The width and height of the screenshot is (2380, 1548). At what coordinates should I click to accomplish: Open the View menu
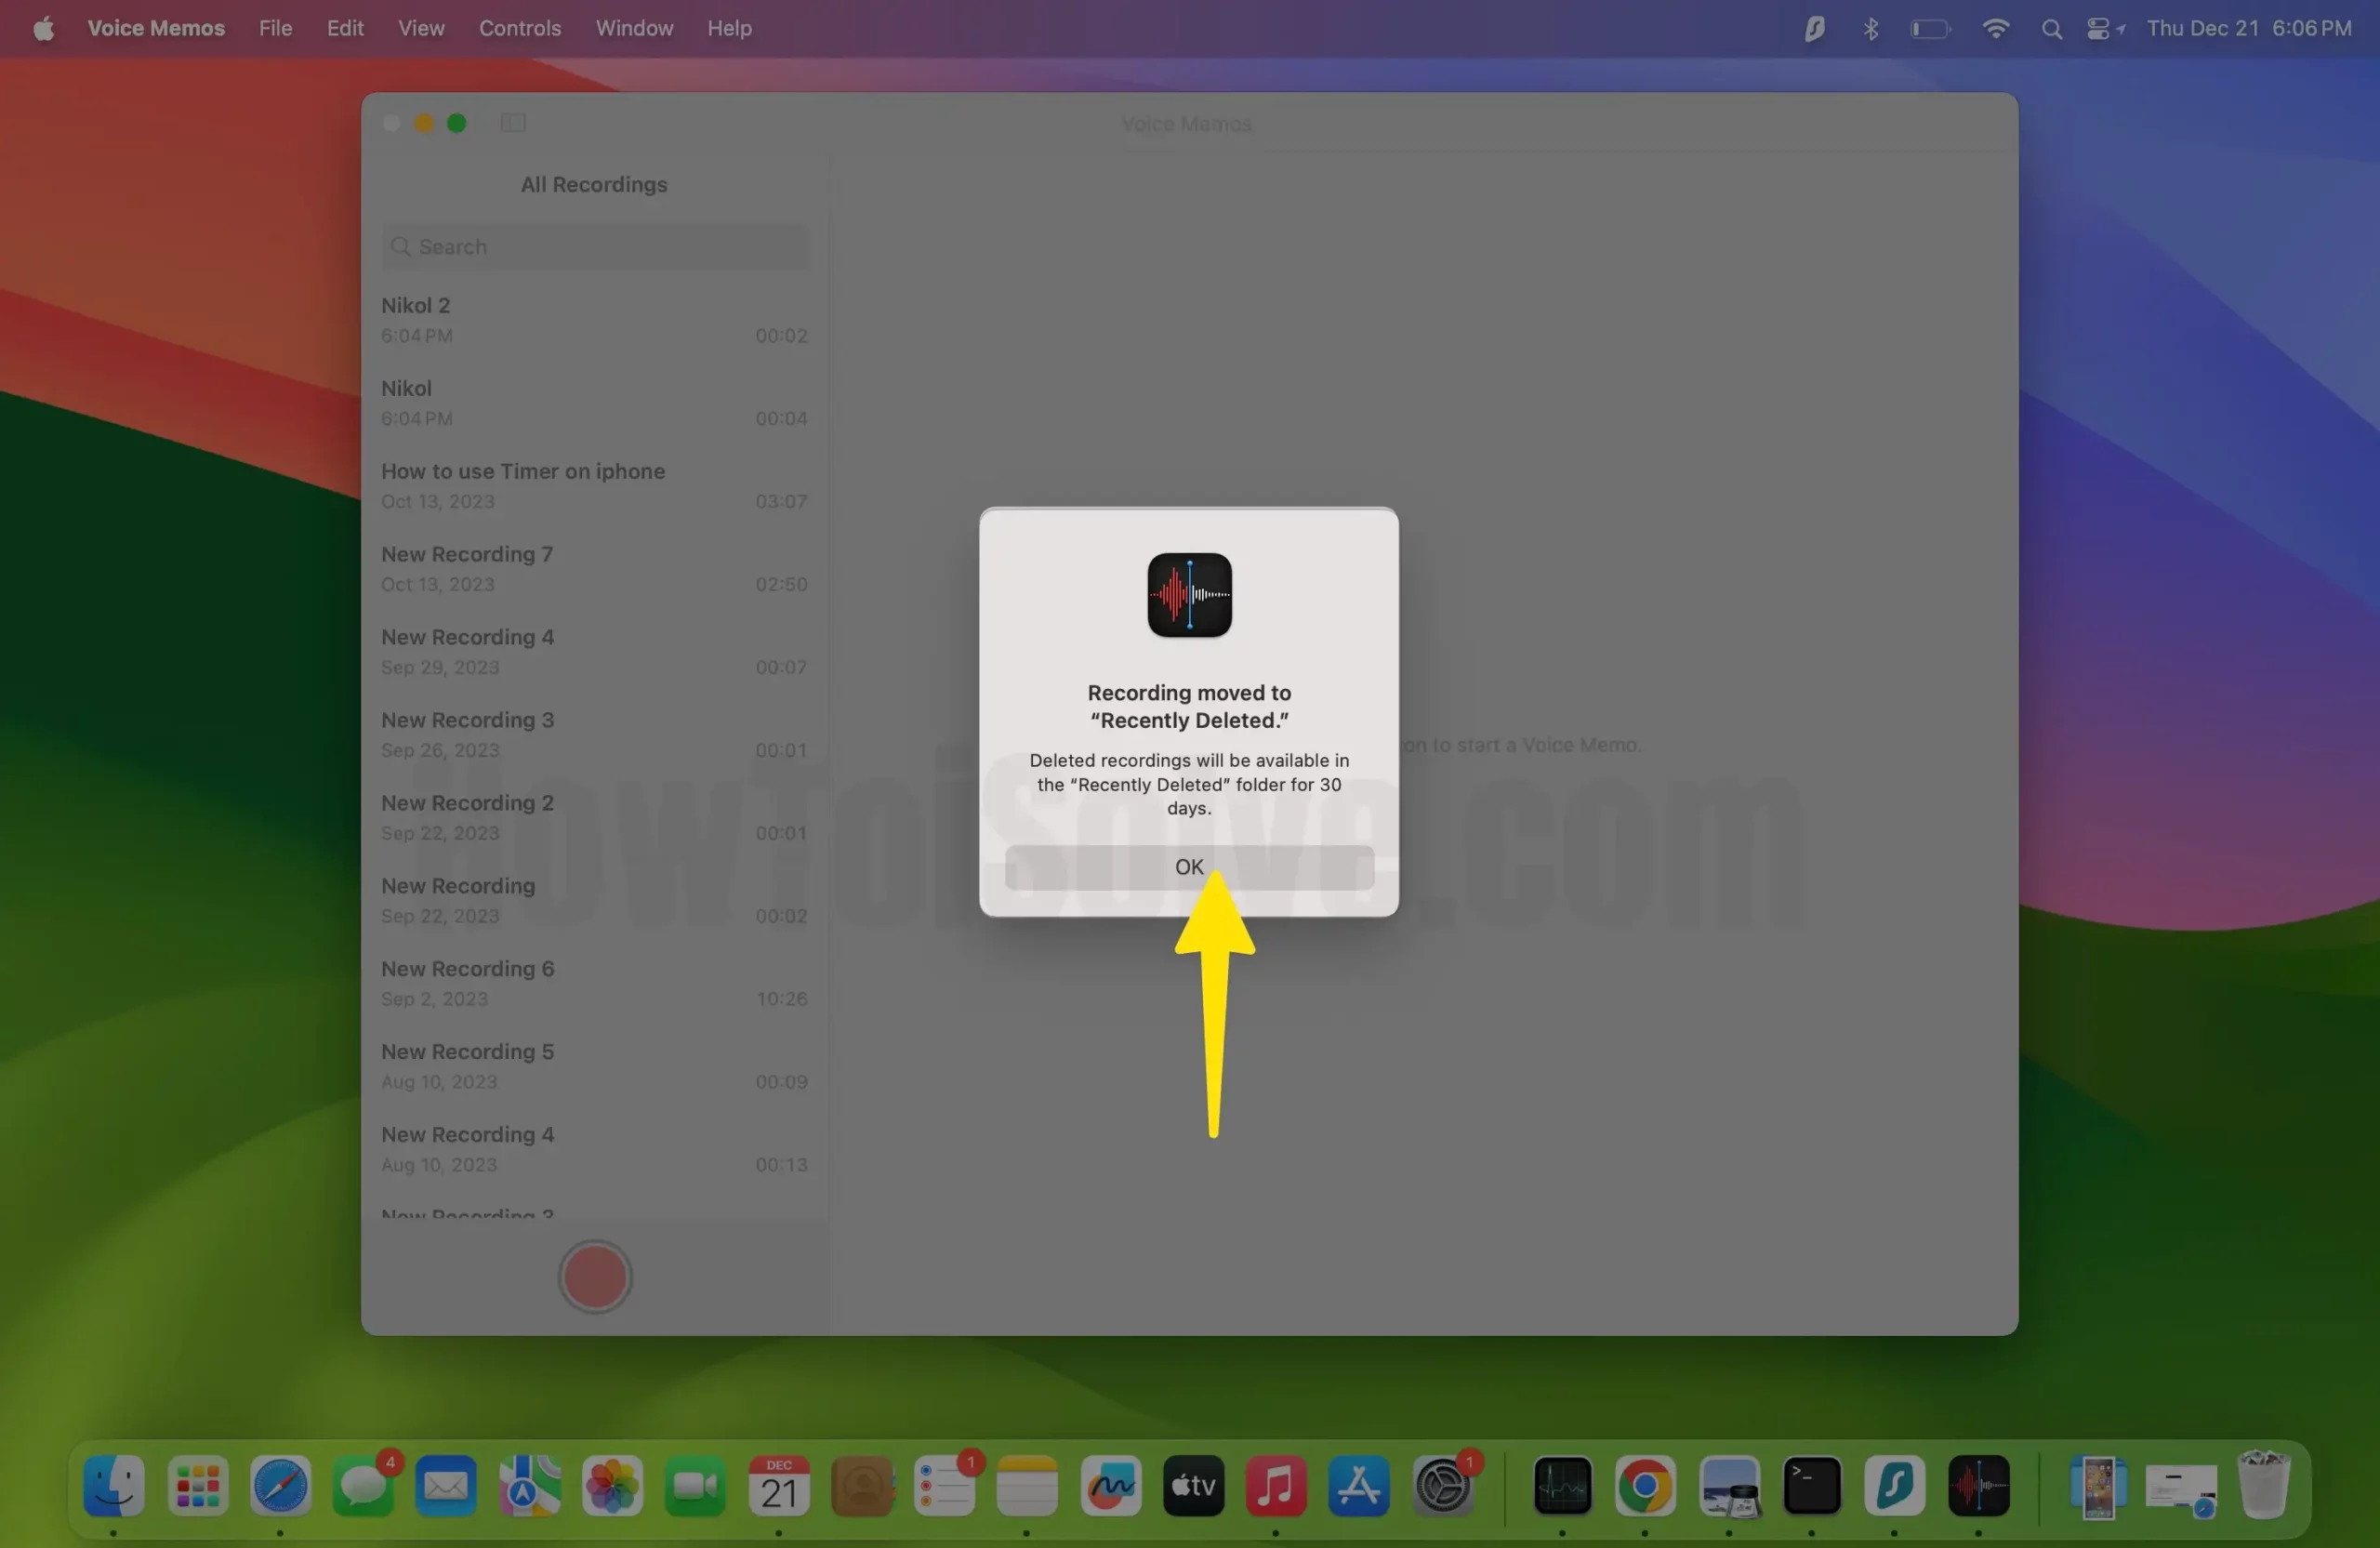[421, 28]
